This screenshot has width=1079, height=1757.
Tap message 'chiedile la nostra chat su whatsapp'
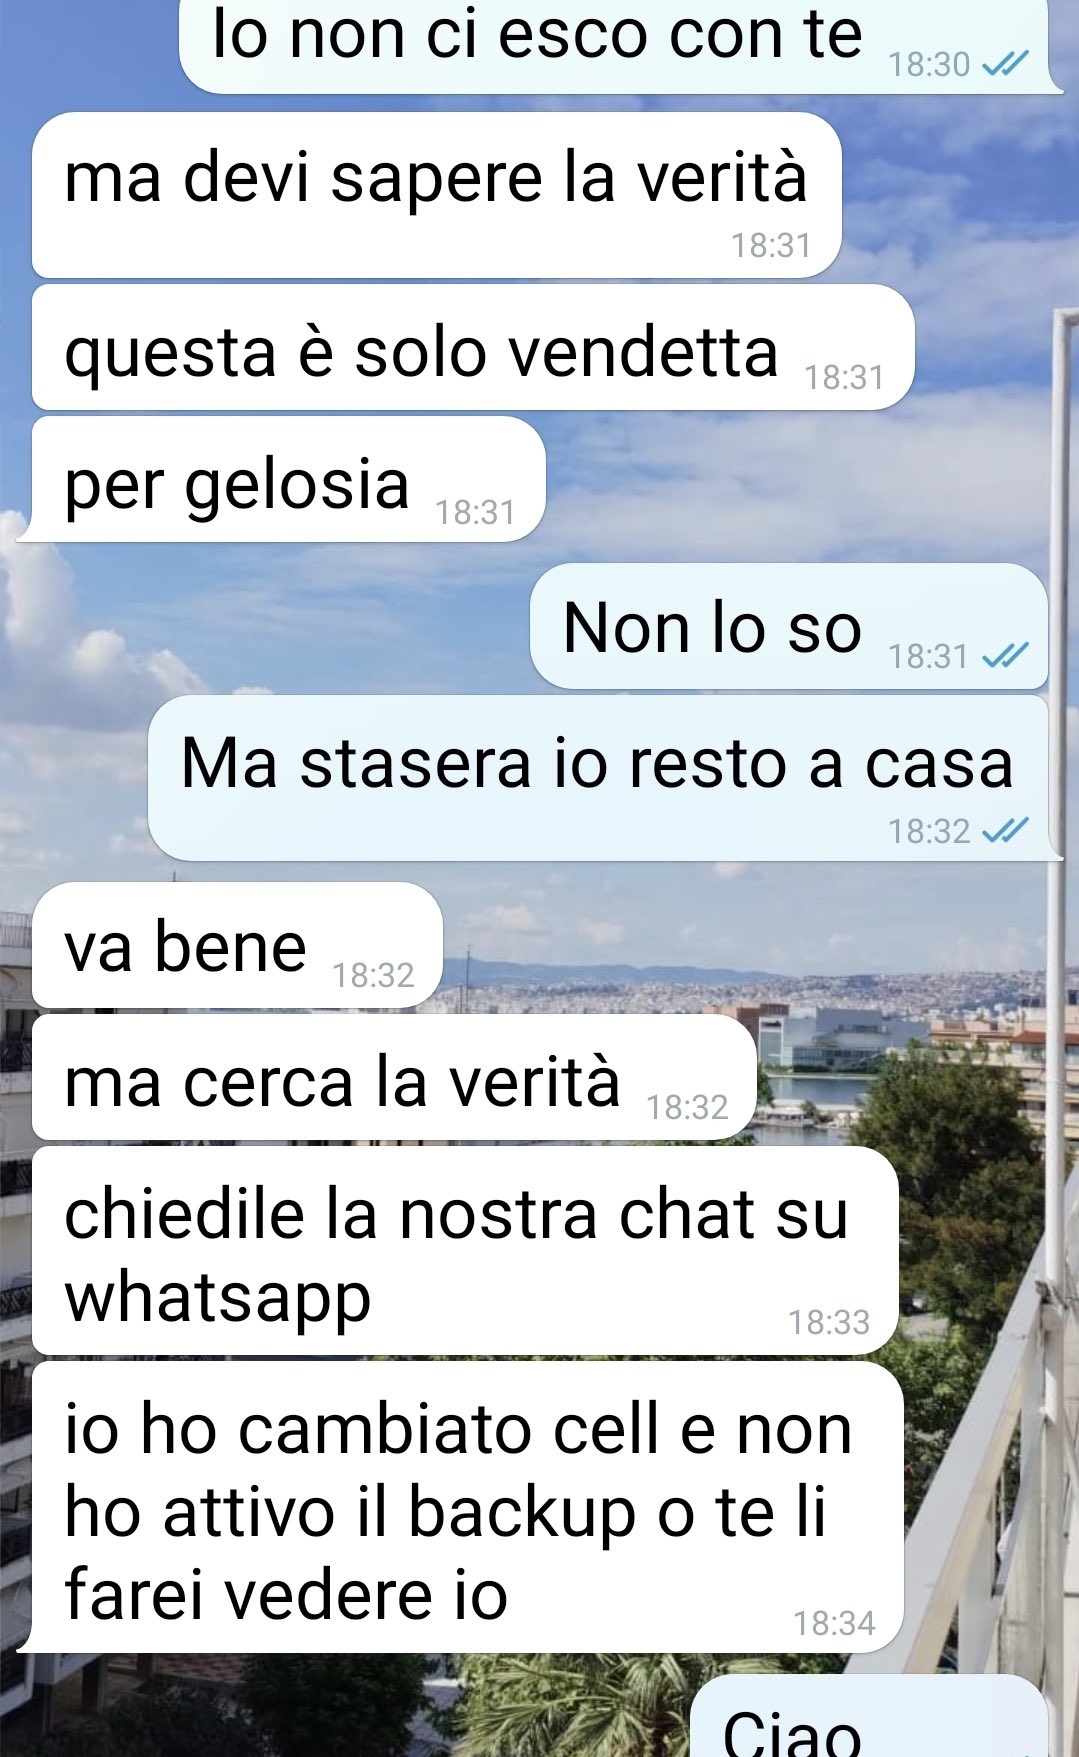coord(465,1251)
